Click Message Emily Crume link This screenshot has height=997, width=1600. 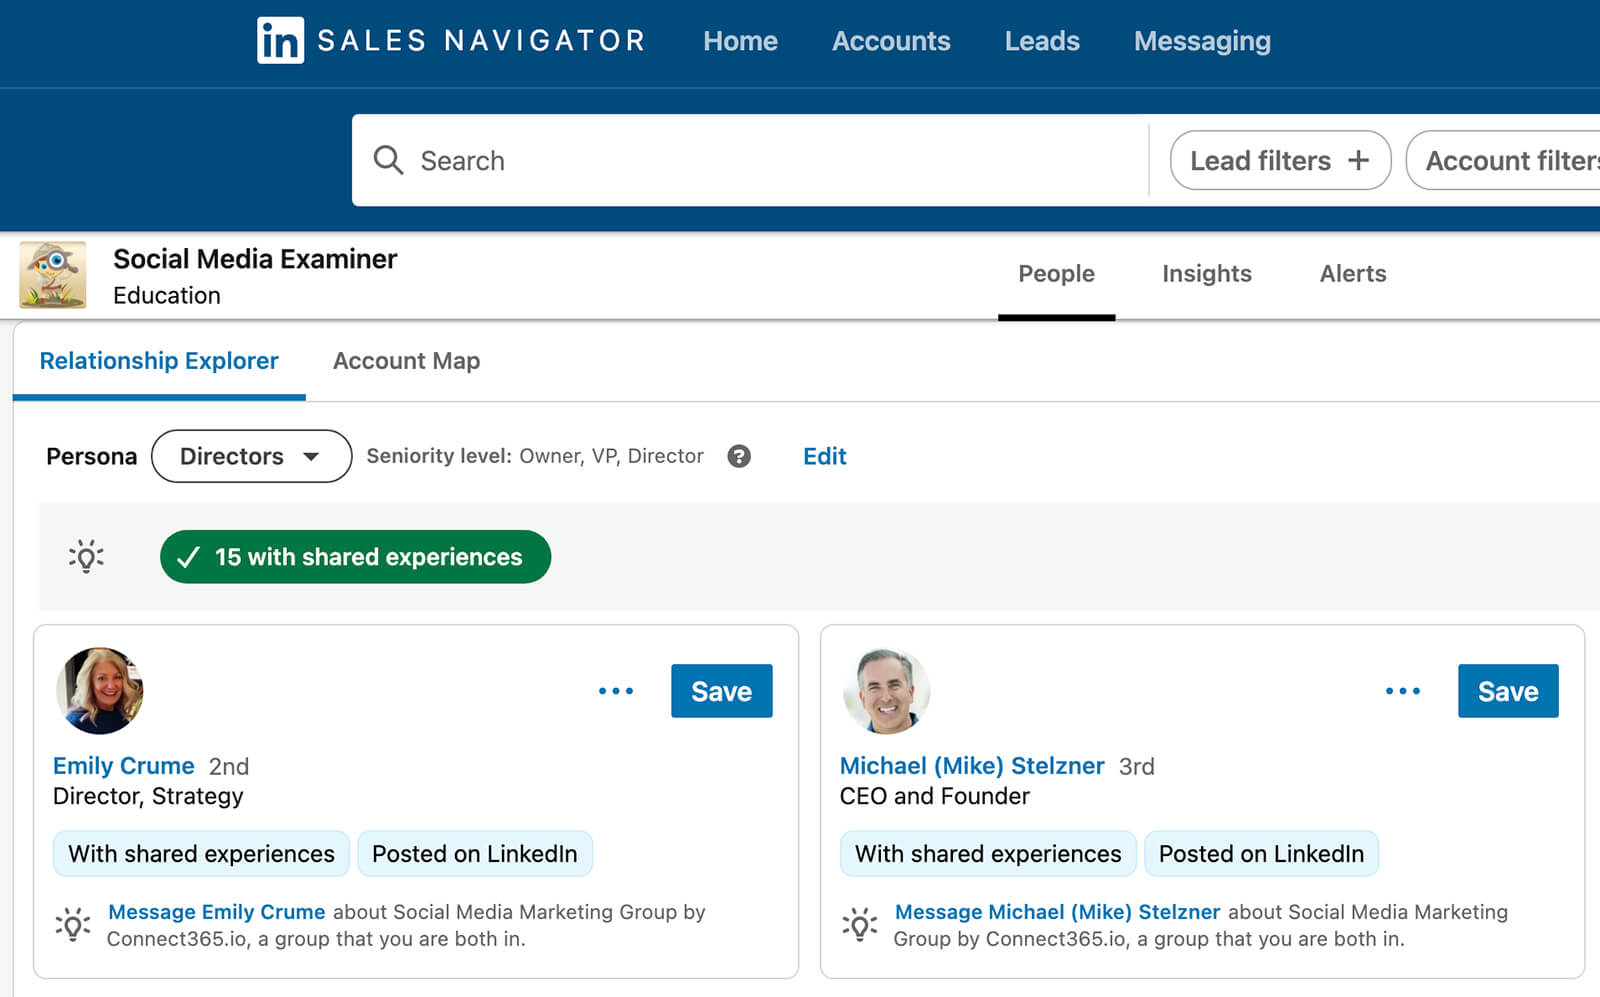pyautogui.click(x=217, y=912)
